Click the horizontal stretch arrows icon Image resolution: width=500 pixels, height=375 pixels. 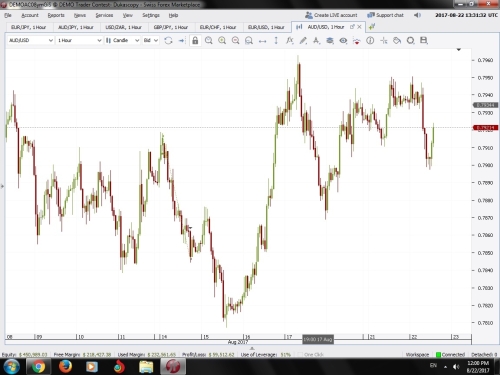tap(262, 41)
